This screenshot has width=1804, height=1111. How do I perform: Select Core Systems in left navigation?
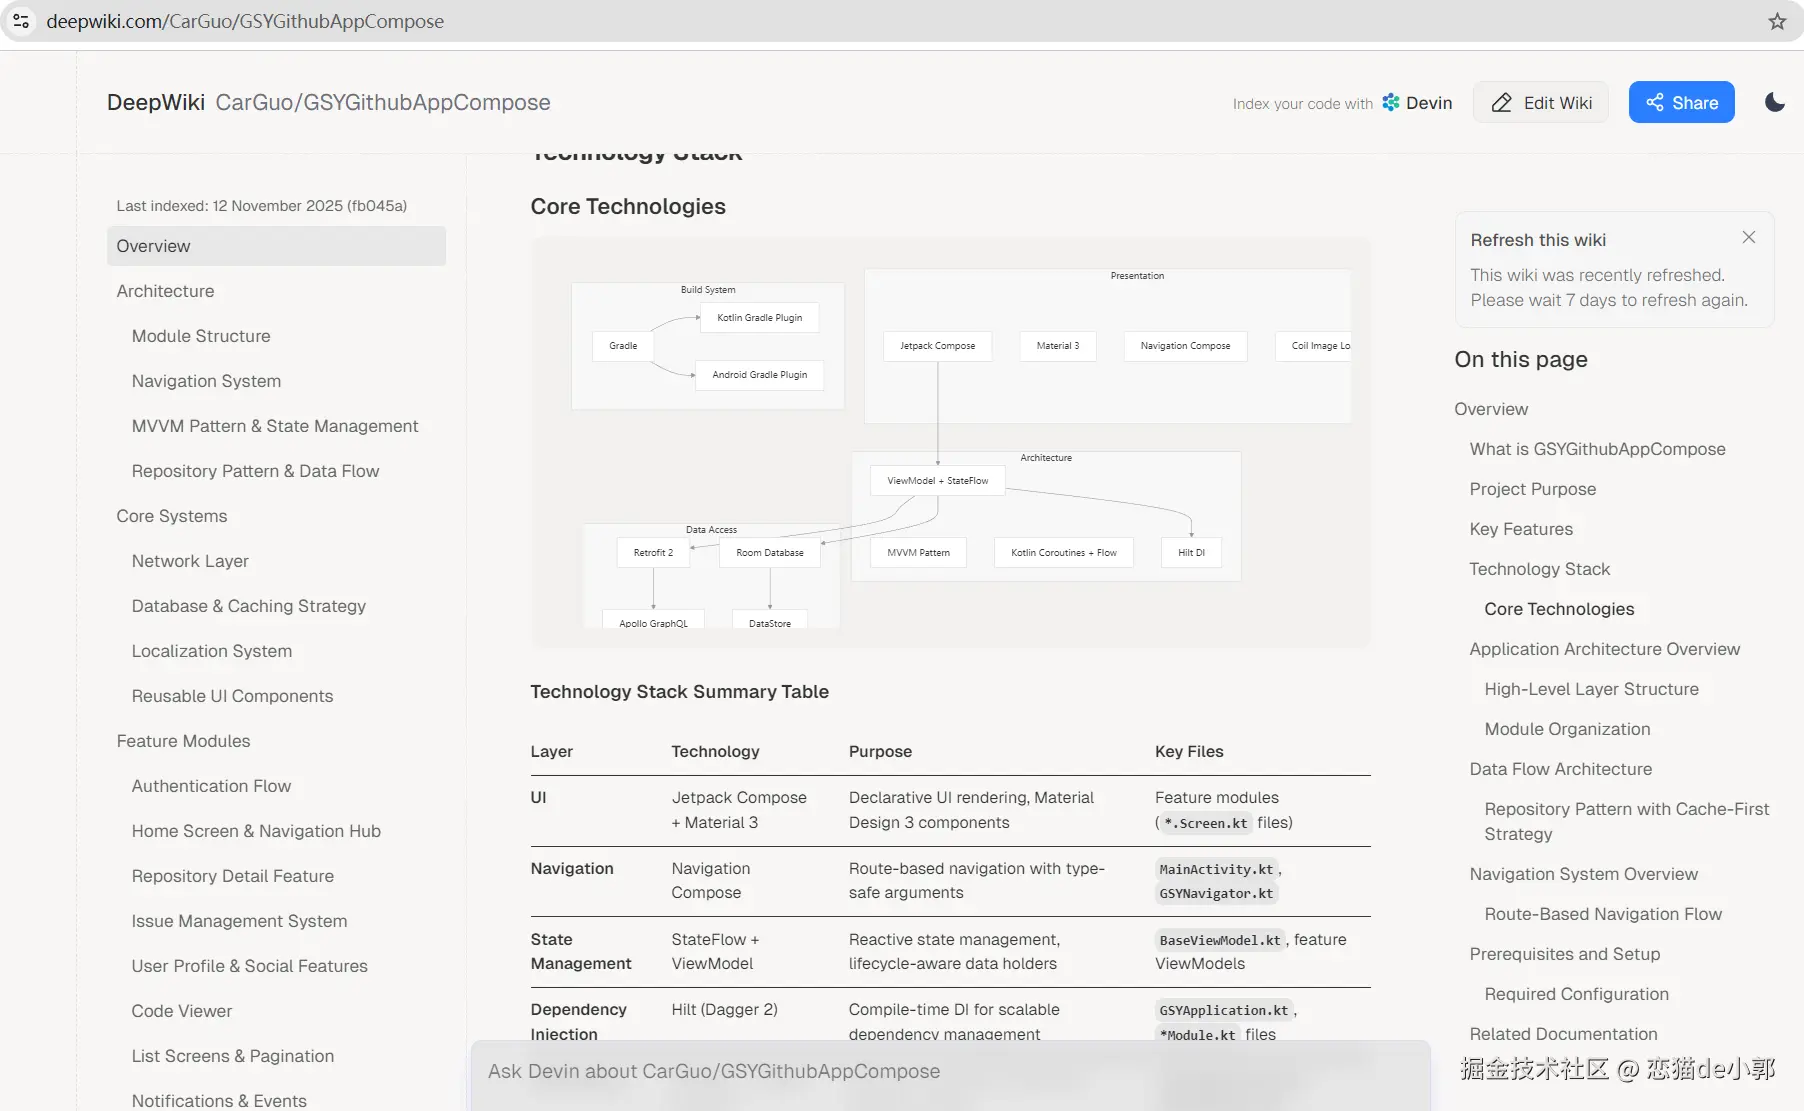click(171, 516)
